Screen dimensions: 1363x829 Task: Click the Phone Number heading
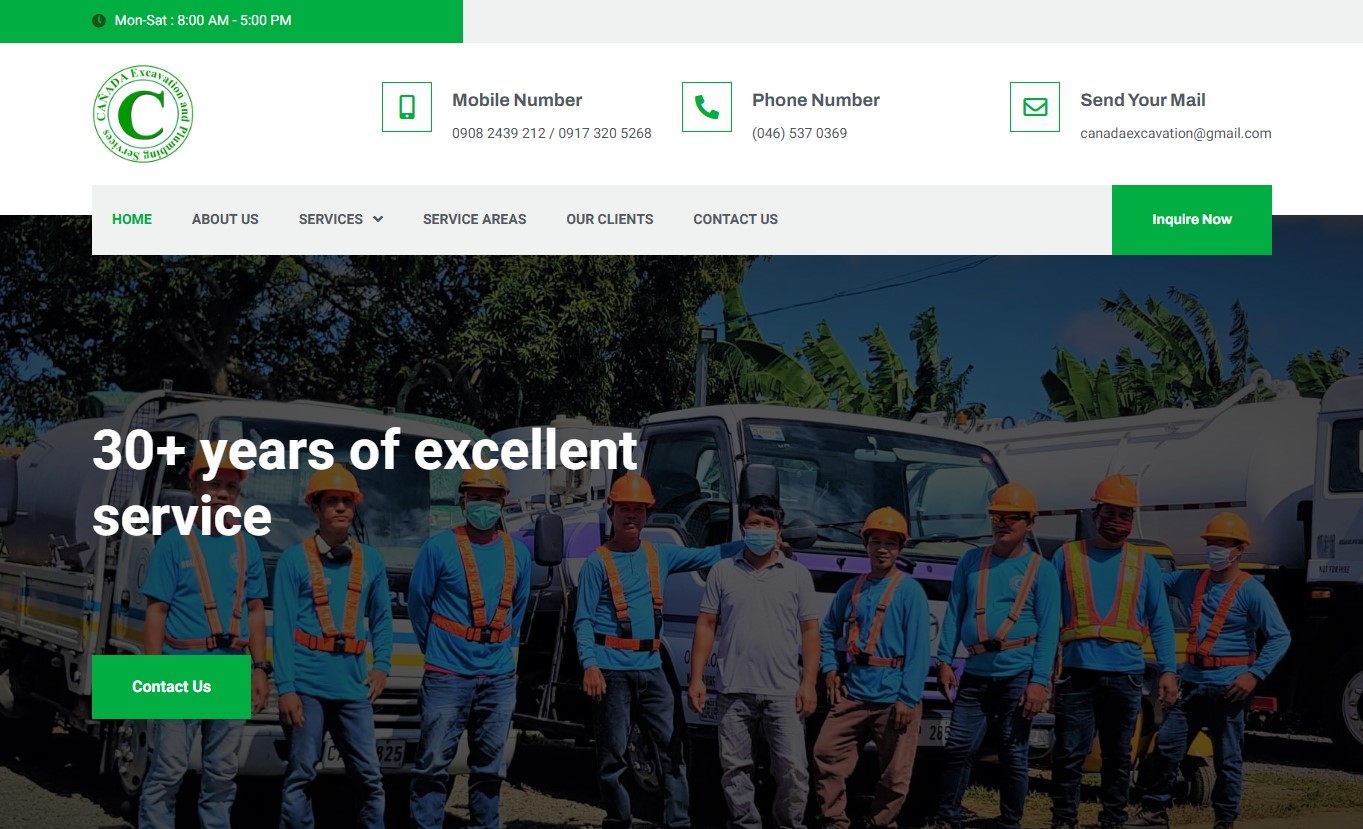pos(816,100)
